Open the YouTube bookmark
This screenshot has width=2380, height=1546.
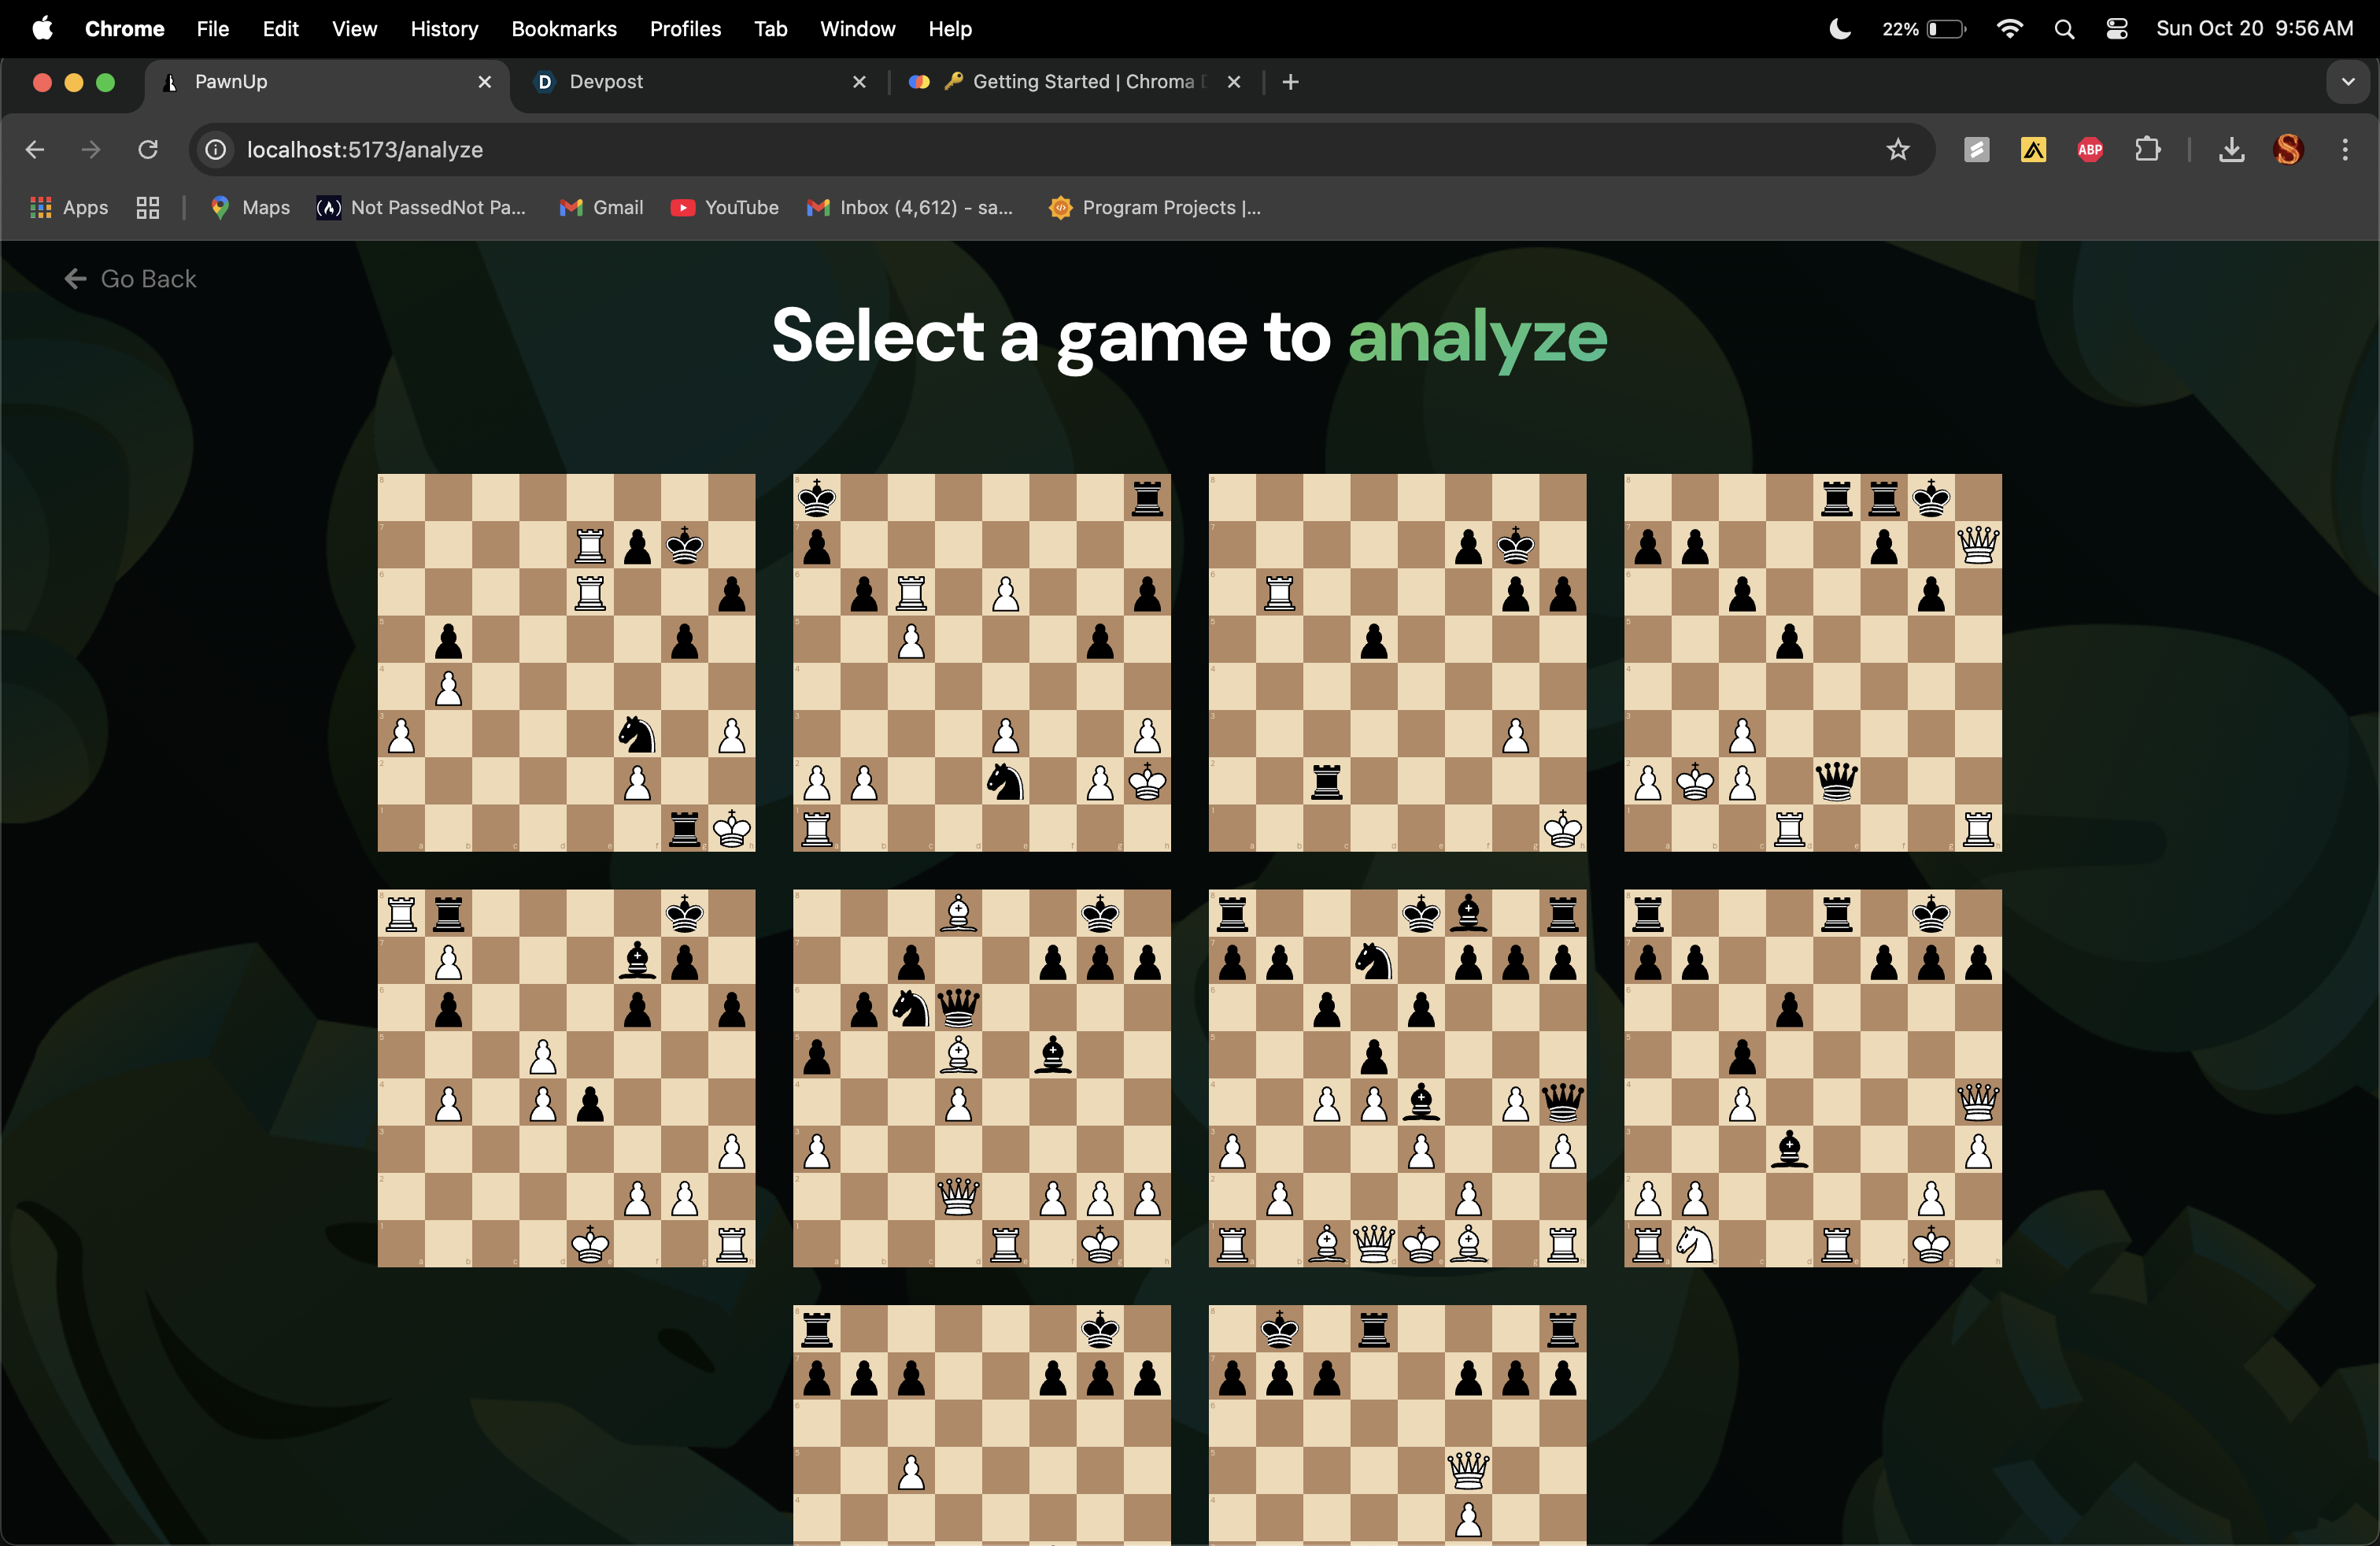725,208
